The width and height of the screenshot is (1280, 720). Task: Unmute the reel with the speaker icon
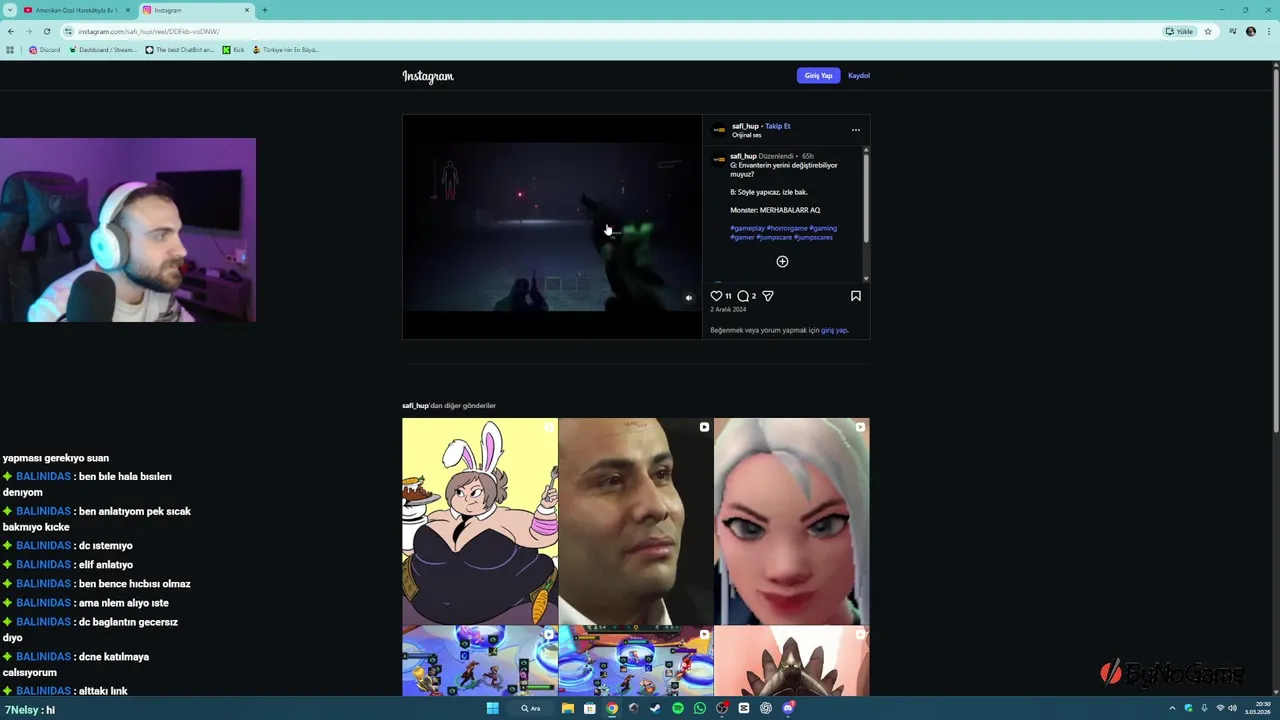(688, 298)
